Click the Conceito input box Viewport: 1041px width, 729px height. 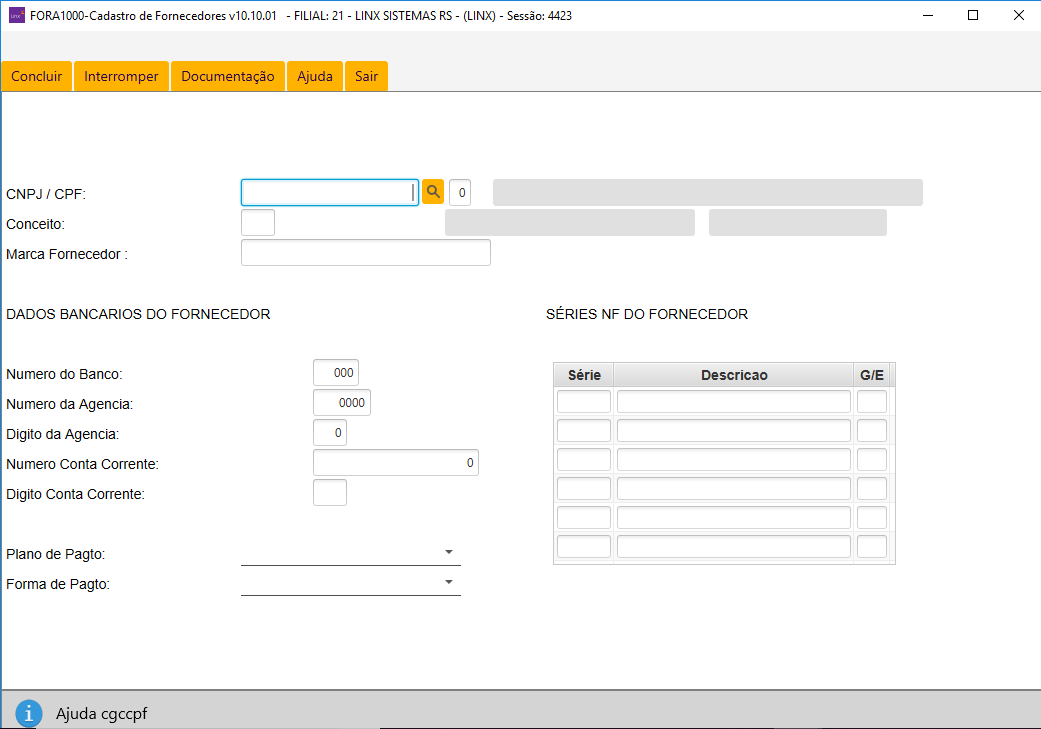258,222
